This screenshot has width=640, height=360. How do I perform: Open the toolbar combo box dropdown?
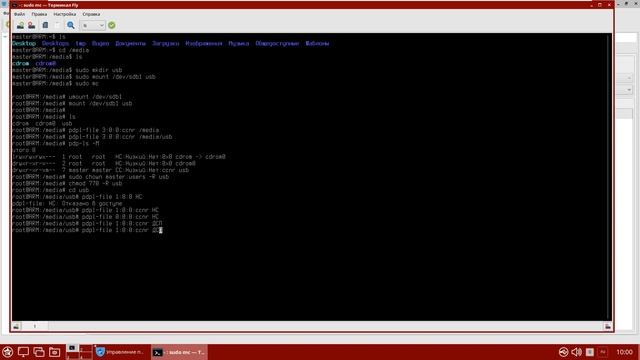tap(93, 25)
